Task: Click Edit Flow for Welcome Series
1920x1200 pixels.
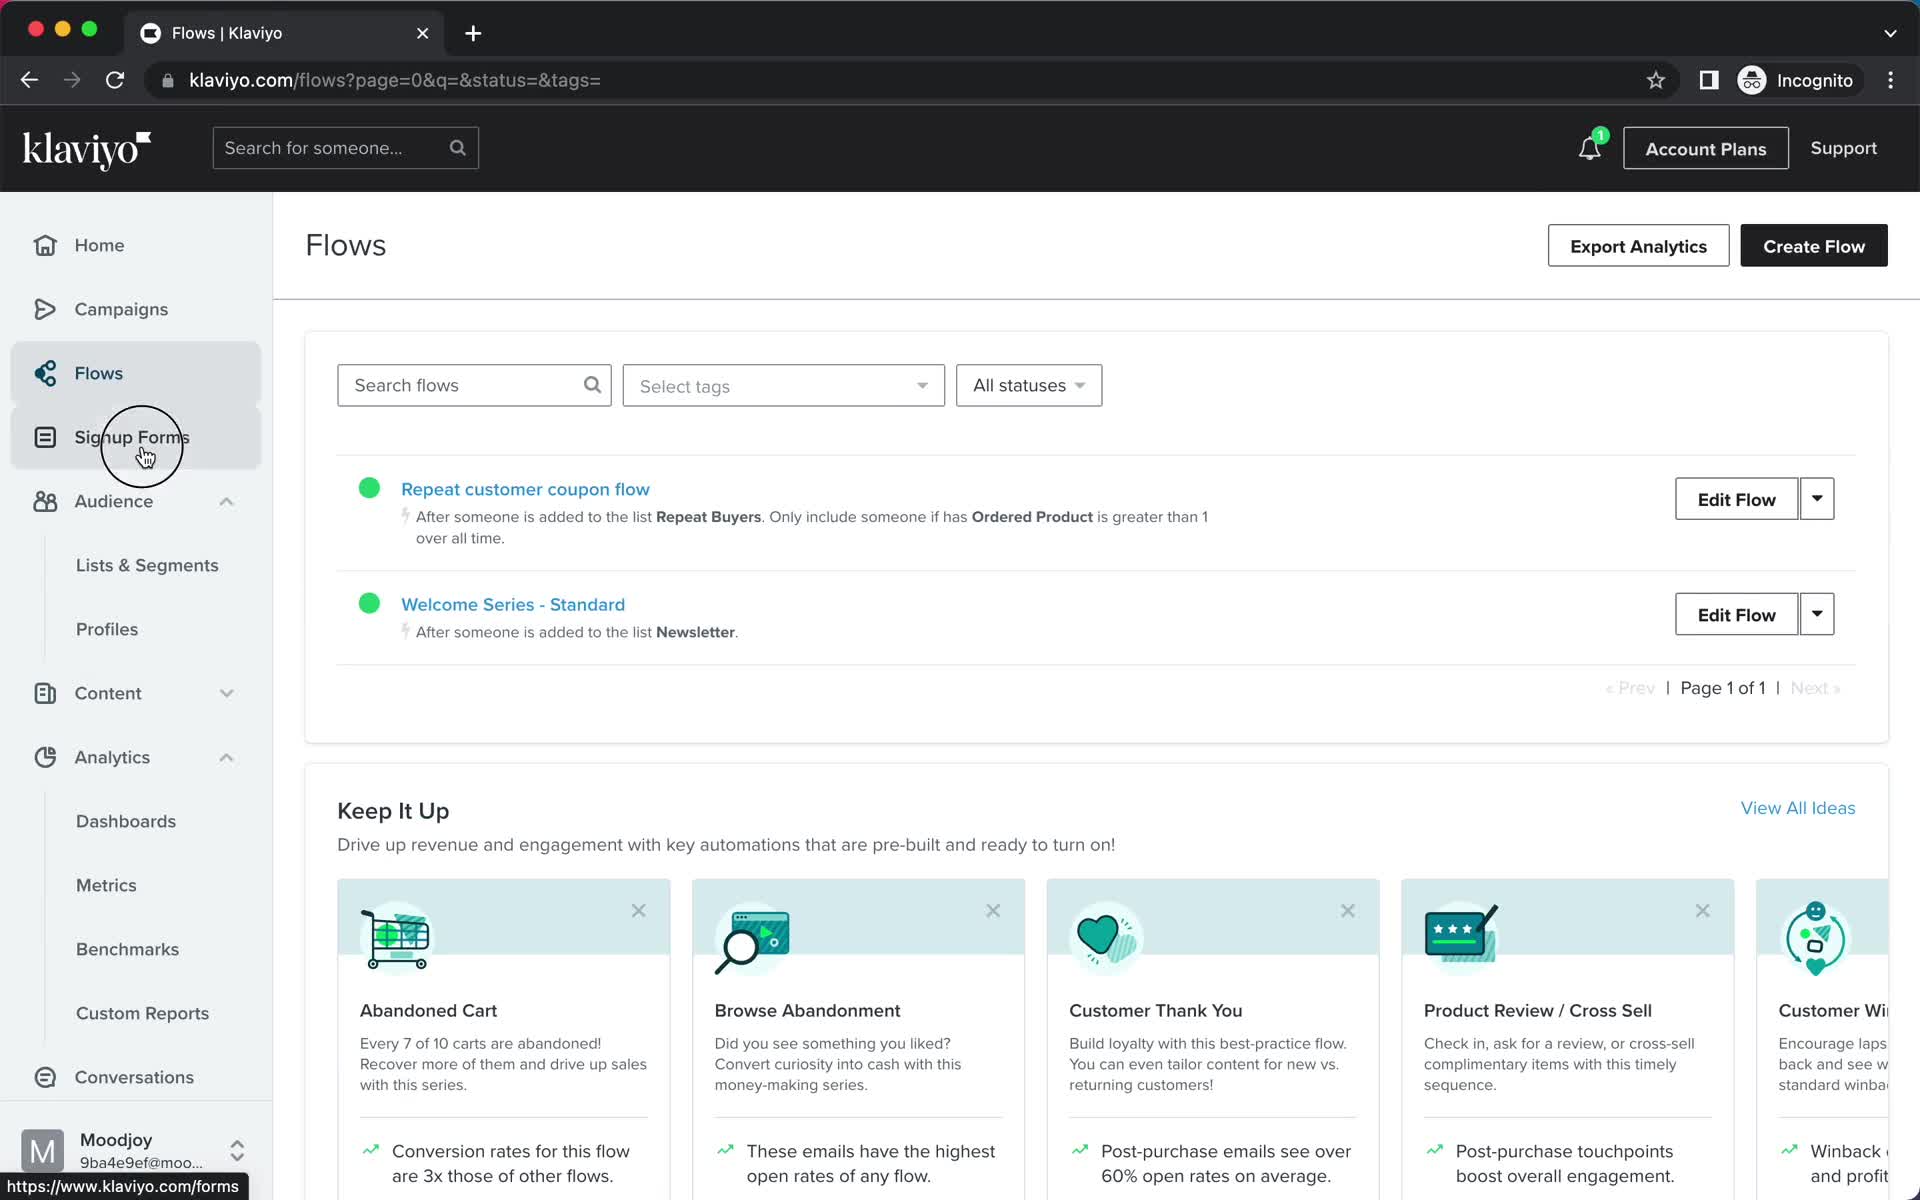Action: pyautogui.click(x=1736, y=614)
